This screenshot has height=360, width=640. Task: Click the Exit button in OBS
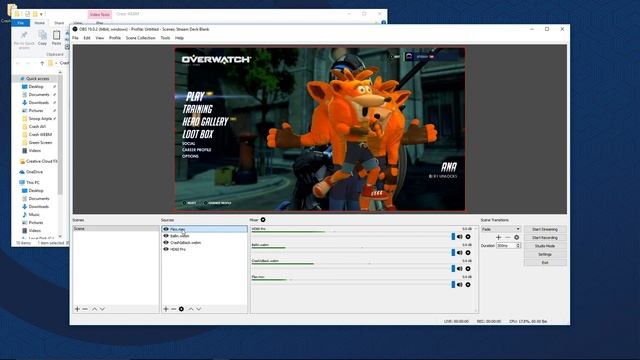[x=545, y=263]
